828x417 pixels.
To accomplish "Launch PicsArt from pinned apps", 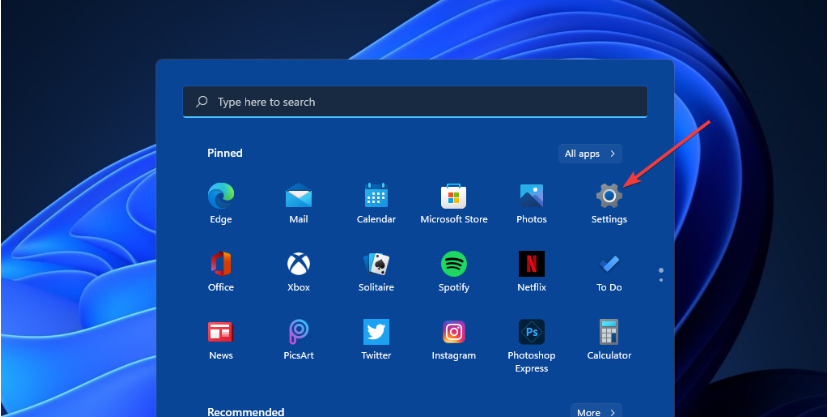I will coord(298,339).
